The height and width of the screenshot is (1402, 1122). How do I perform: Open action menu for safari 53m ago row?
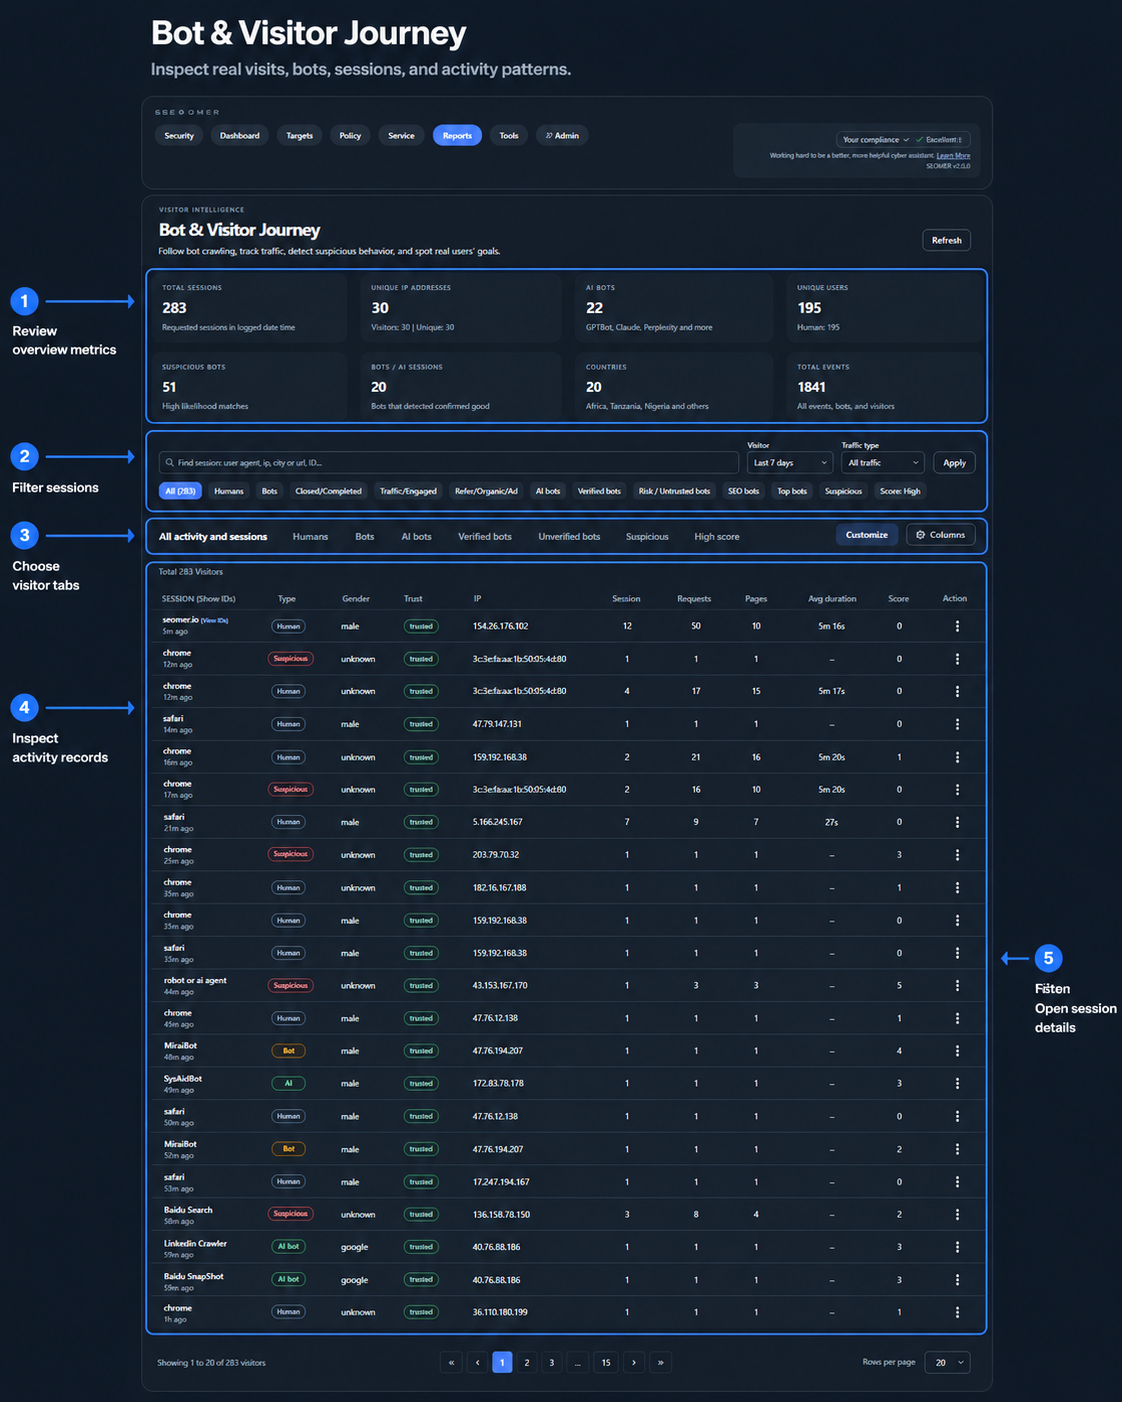(x=957, y=1182)
